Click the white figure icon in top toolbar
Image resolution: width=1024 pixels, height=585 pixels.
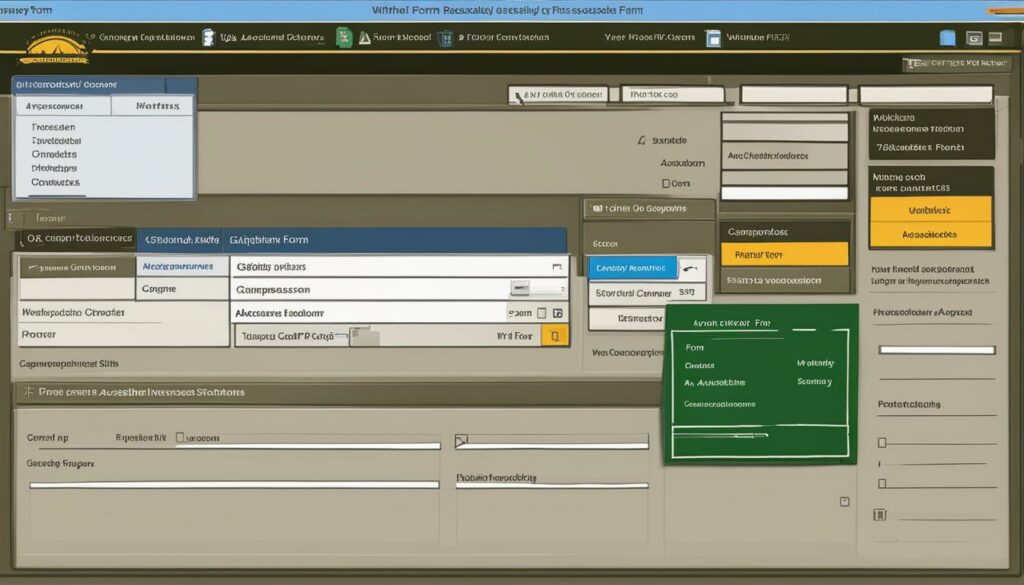click(208, 38)
